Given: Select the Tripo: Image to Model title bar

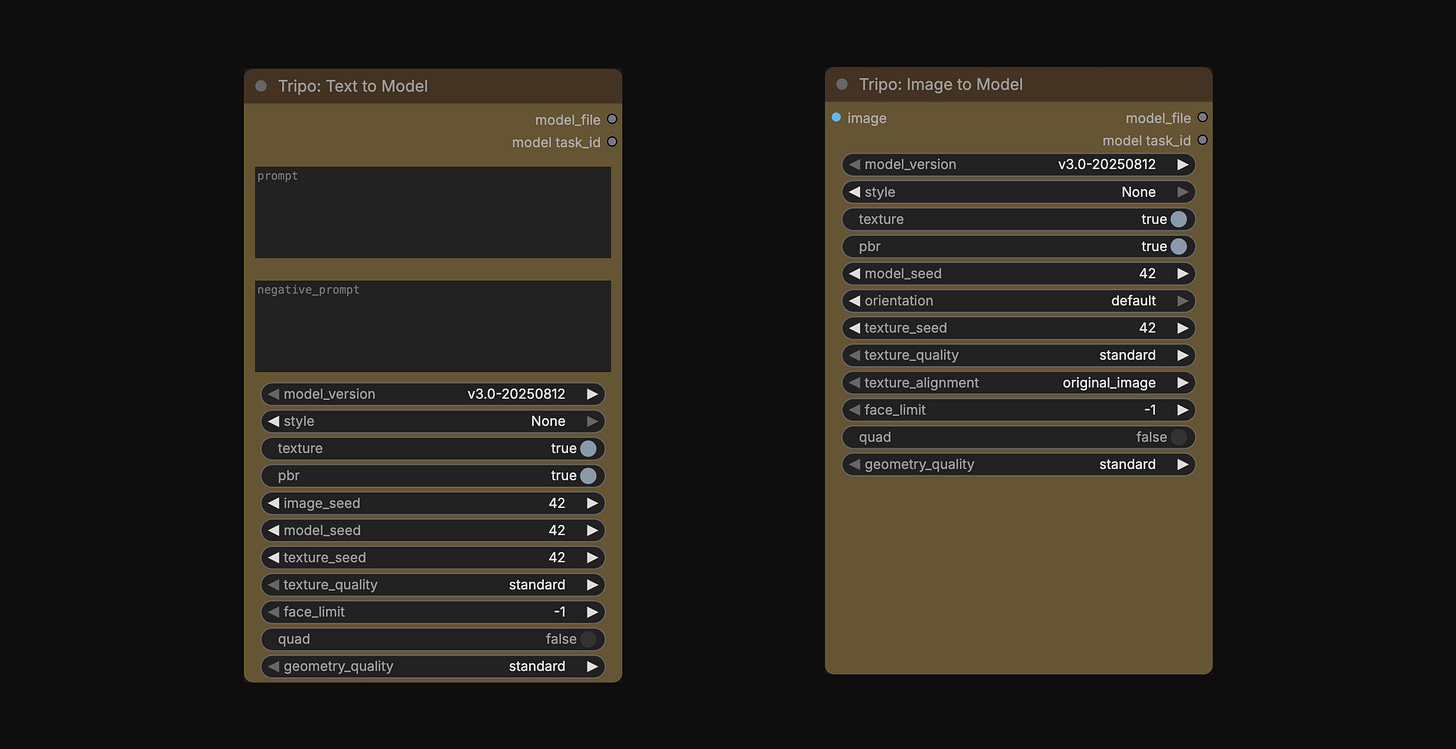Looking at the screenshot, I should tap(1019, 84).
